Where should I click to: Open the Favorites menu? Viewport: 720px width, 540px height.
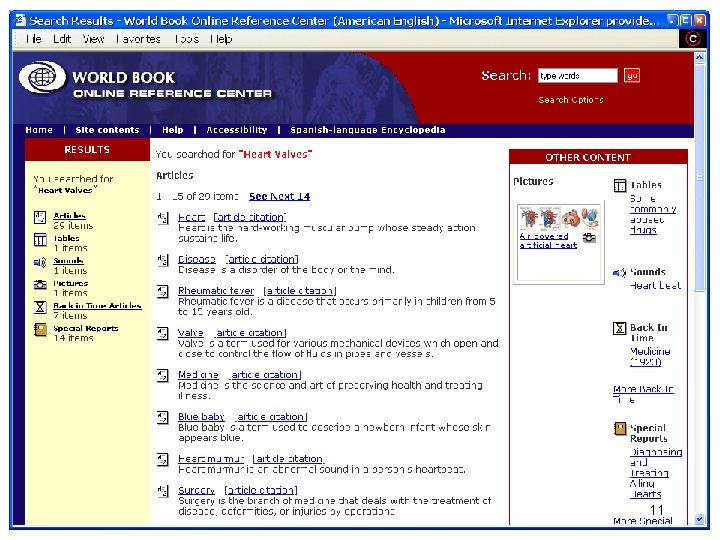point(138,39)
